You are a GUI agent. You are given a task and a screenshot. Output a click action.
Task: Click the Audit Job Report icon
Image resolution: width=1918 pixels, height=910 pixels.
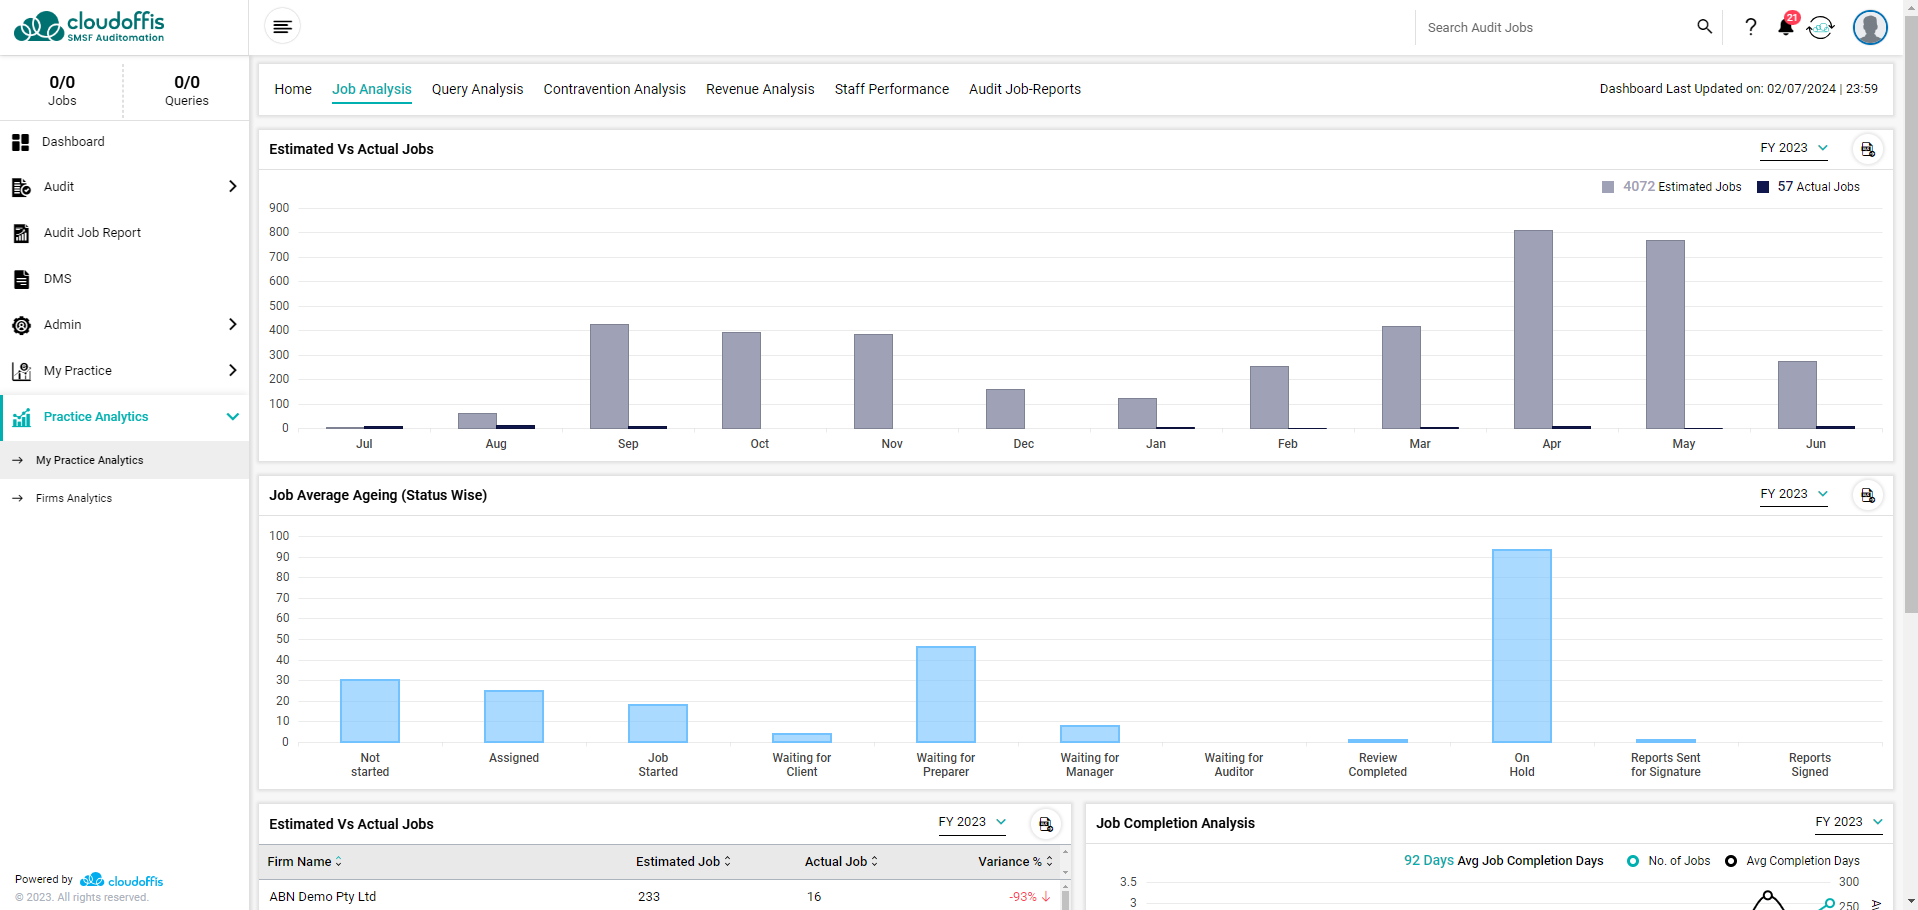[x=21, y=233]
